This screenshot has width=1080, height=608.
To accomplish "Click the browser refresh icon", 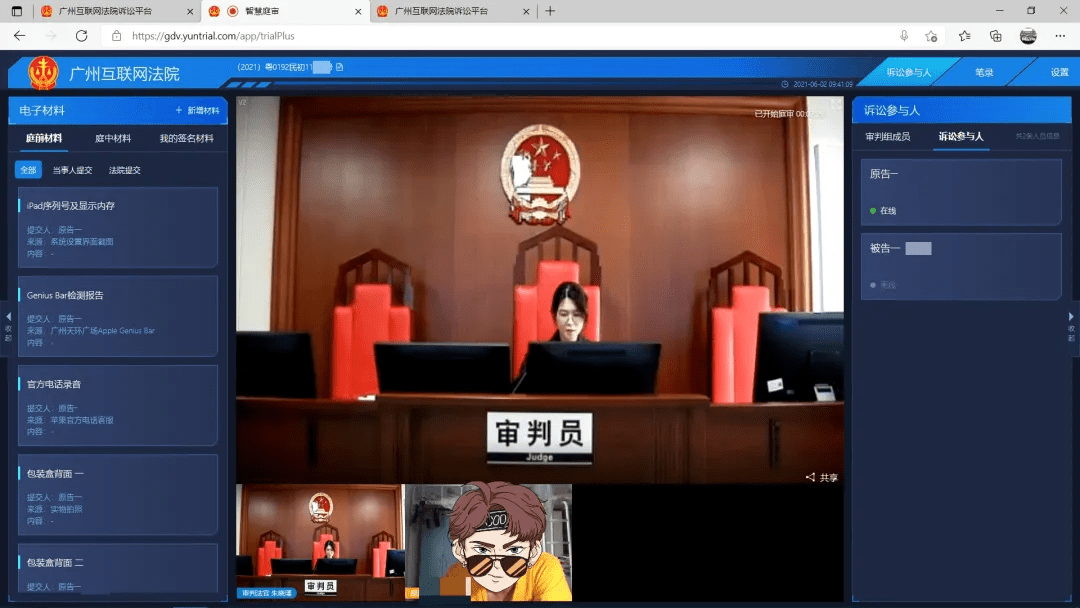I will (82, 35).
